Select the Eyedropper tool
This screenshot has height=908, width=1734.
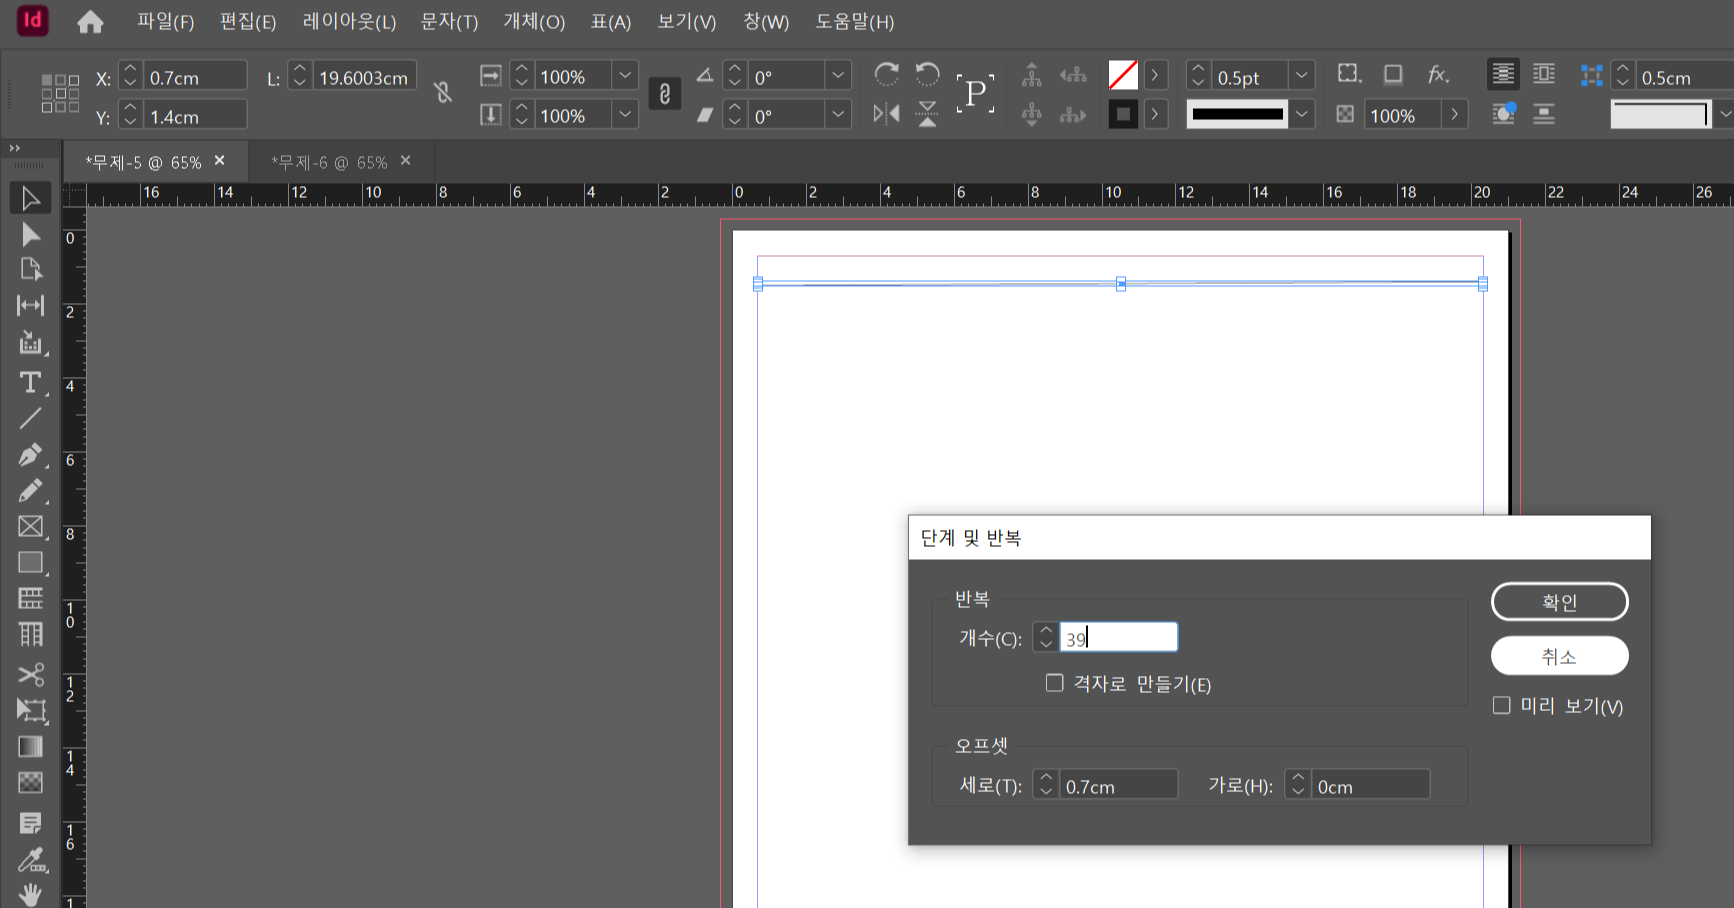[30, 860]
